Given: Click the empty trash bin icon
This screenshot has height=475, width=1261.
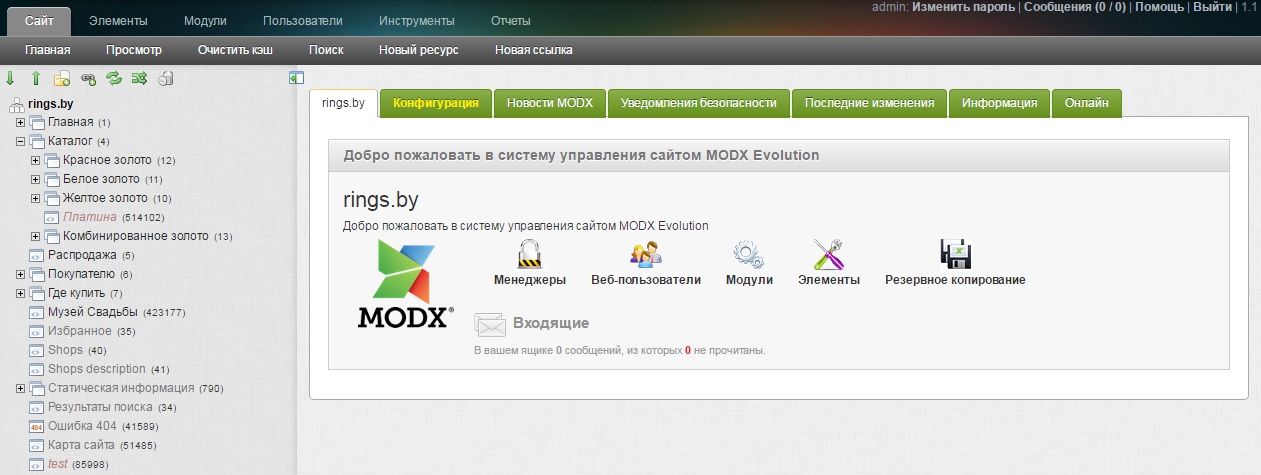Looking at the screenshot, I should click(167, 78).
